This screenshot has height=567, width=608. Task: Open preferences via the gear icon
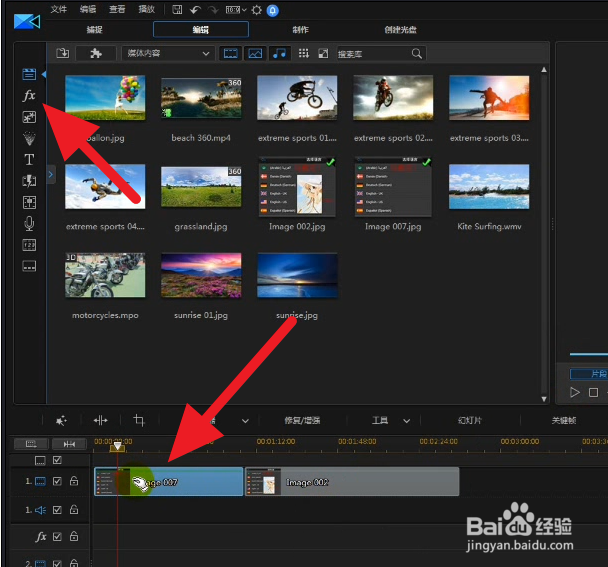click(x=256, y=10)
